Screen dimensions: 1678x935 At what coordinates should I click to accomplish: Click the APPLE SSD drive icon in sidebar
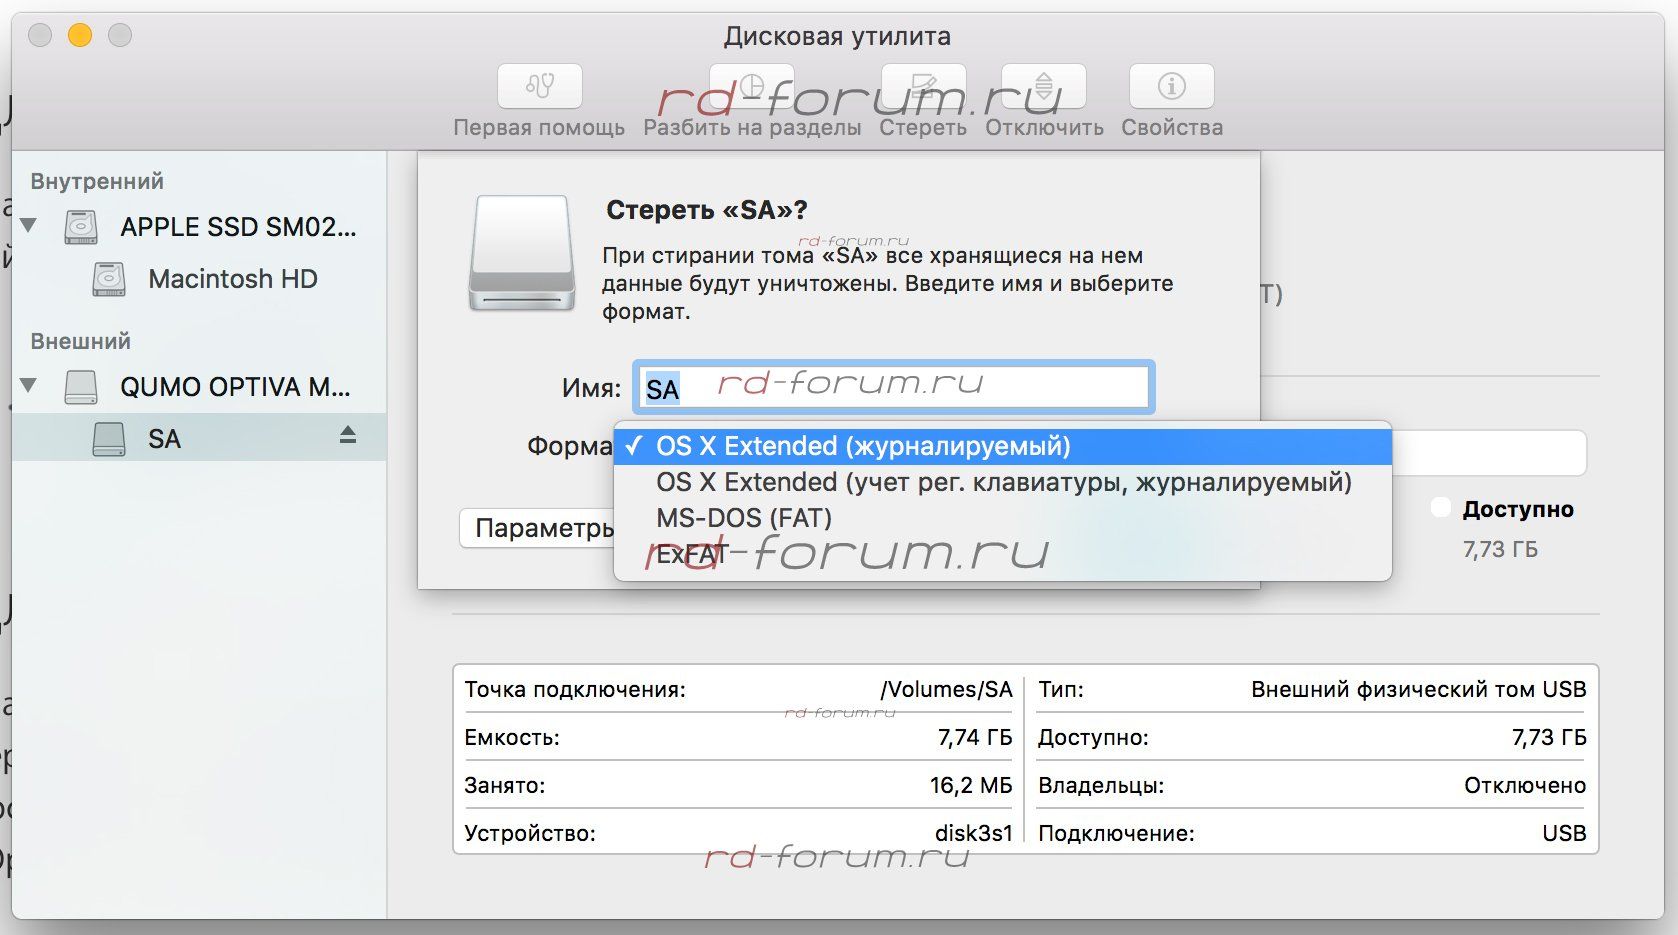coord(81,227)
